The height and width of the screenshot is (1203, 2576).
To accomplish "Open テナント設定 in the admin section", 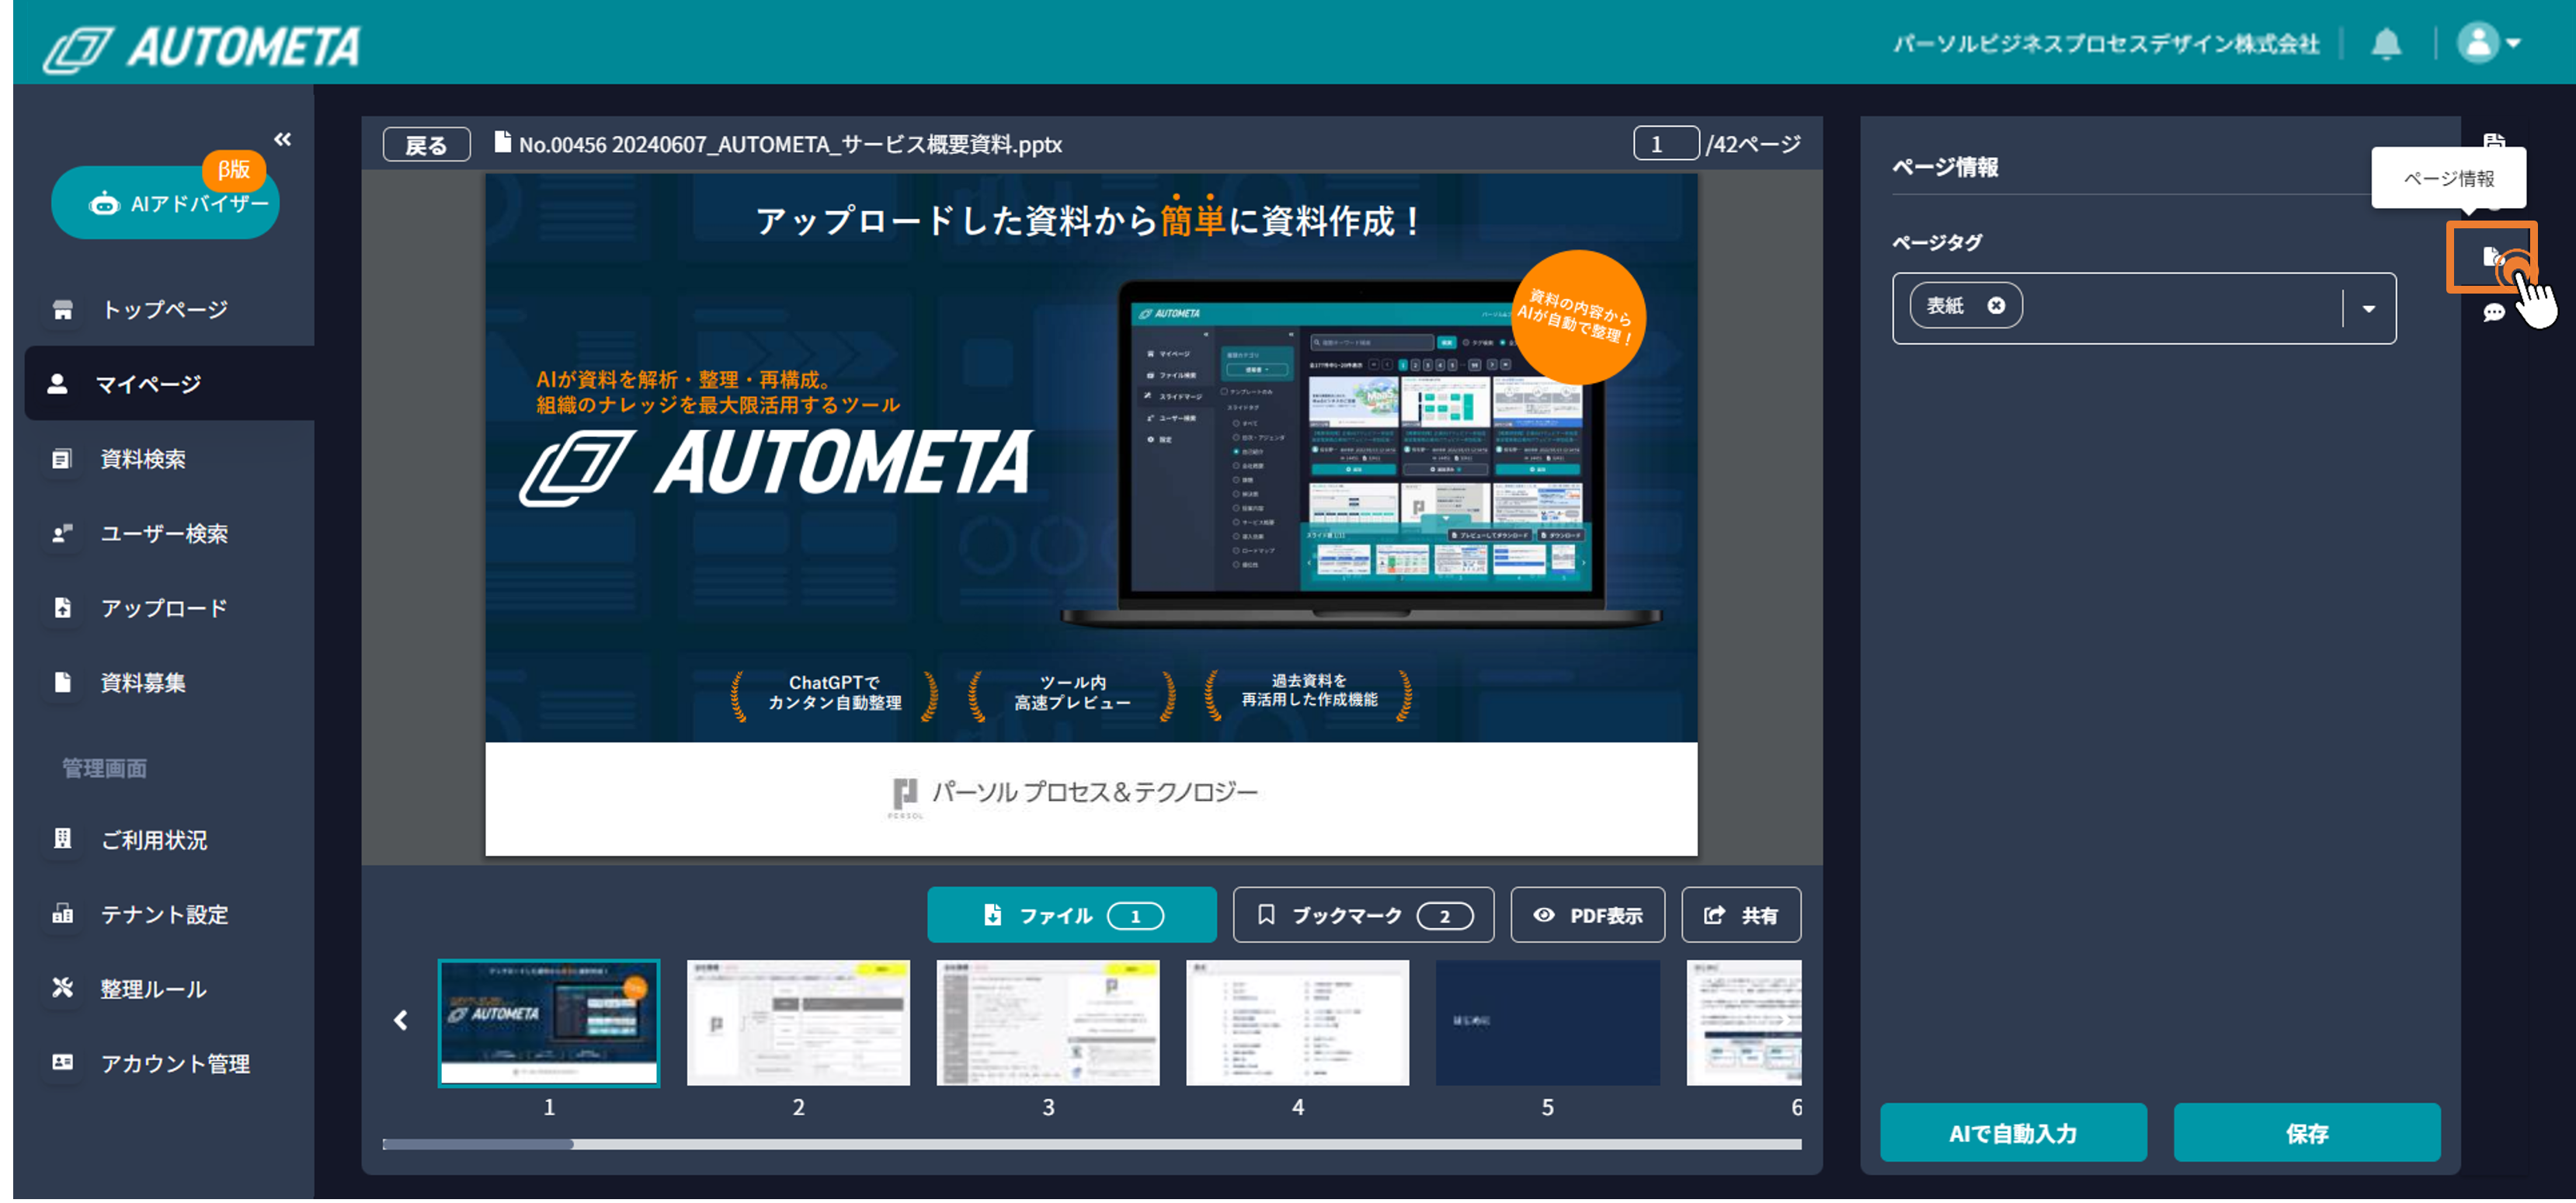I will pyautogui.click(x=165, y=915).
